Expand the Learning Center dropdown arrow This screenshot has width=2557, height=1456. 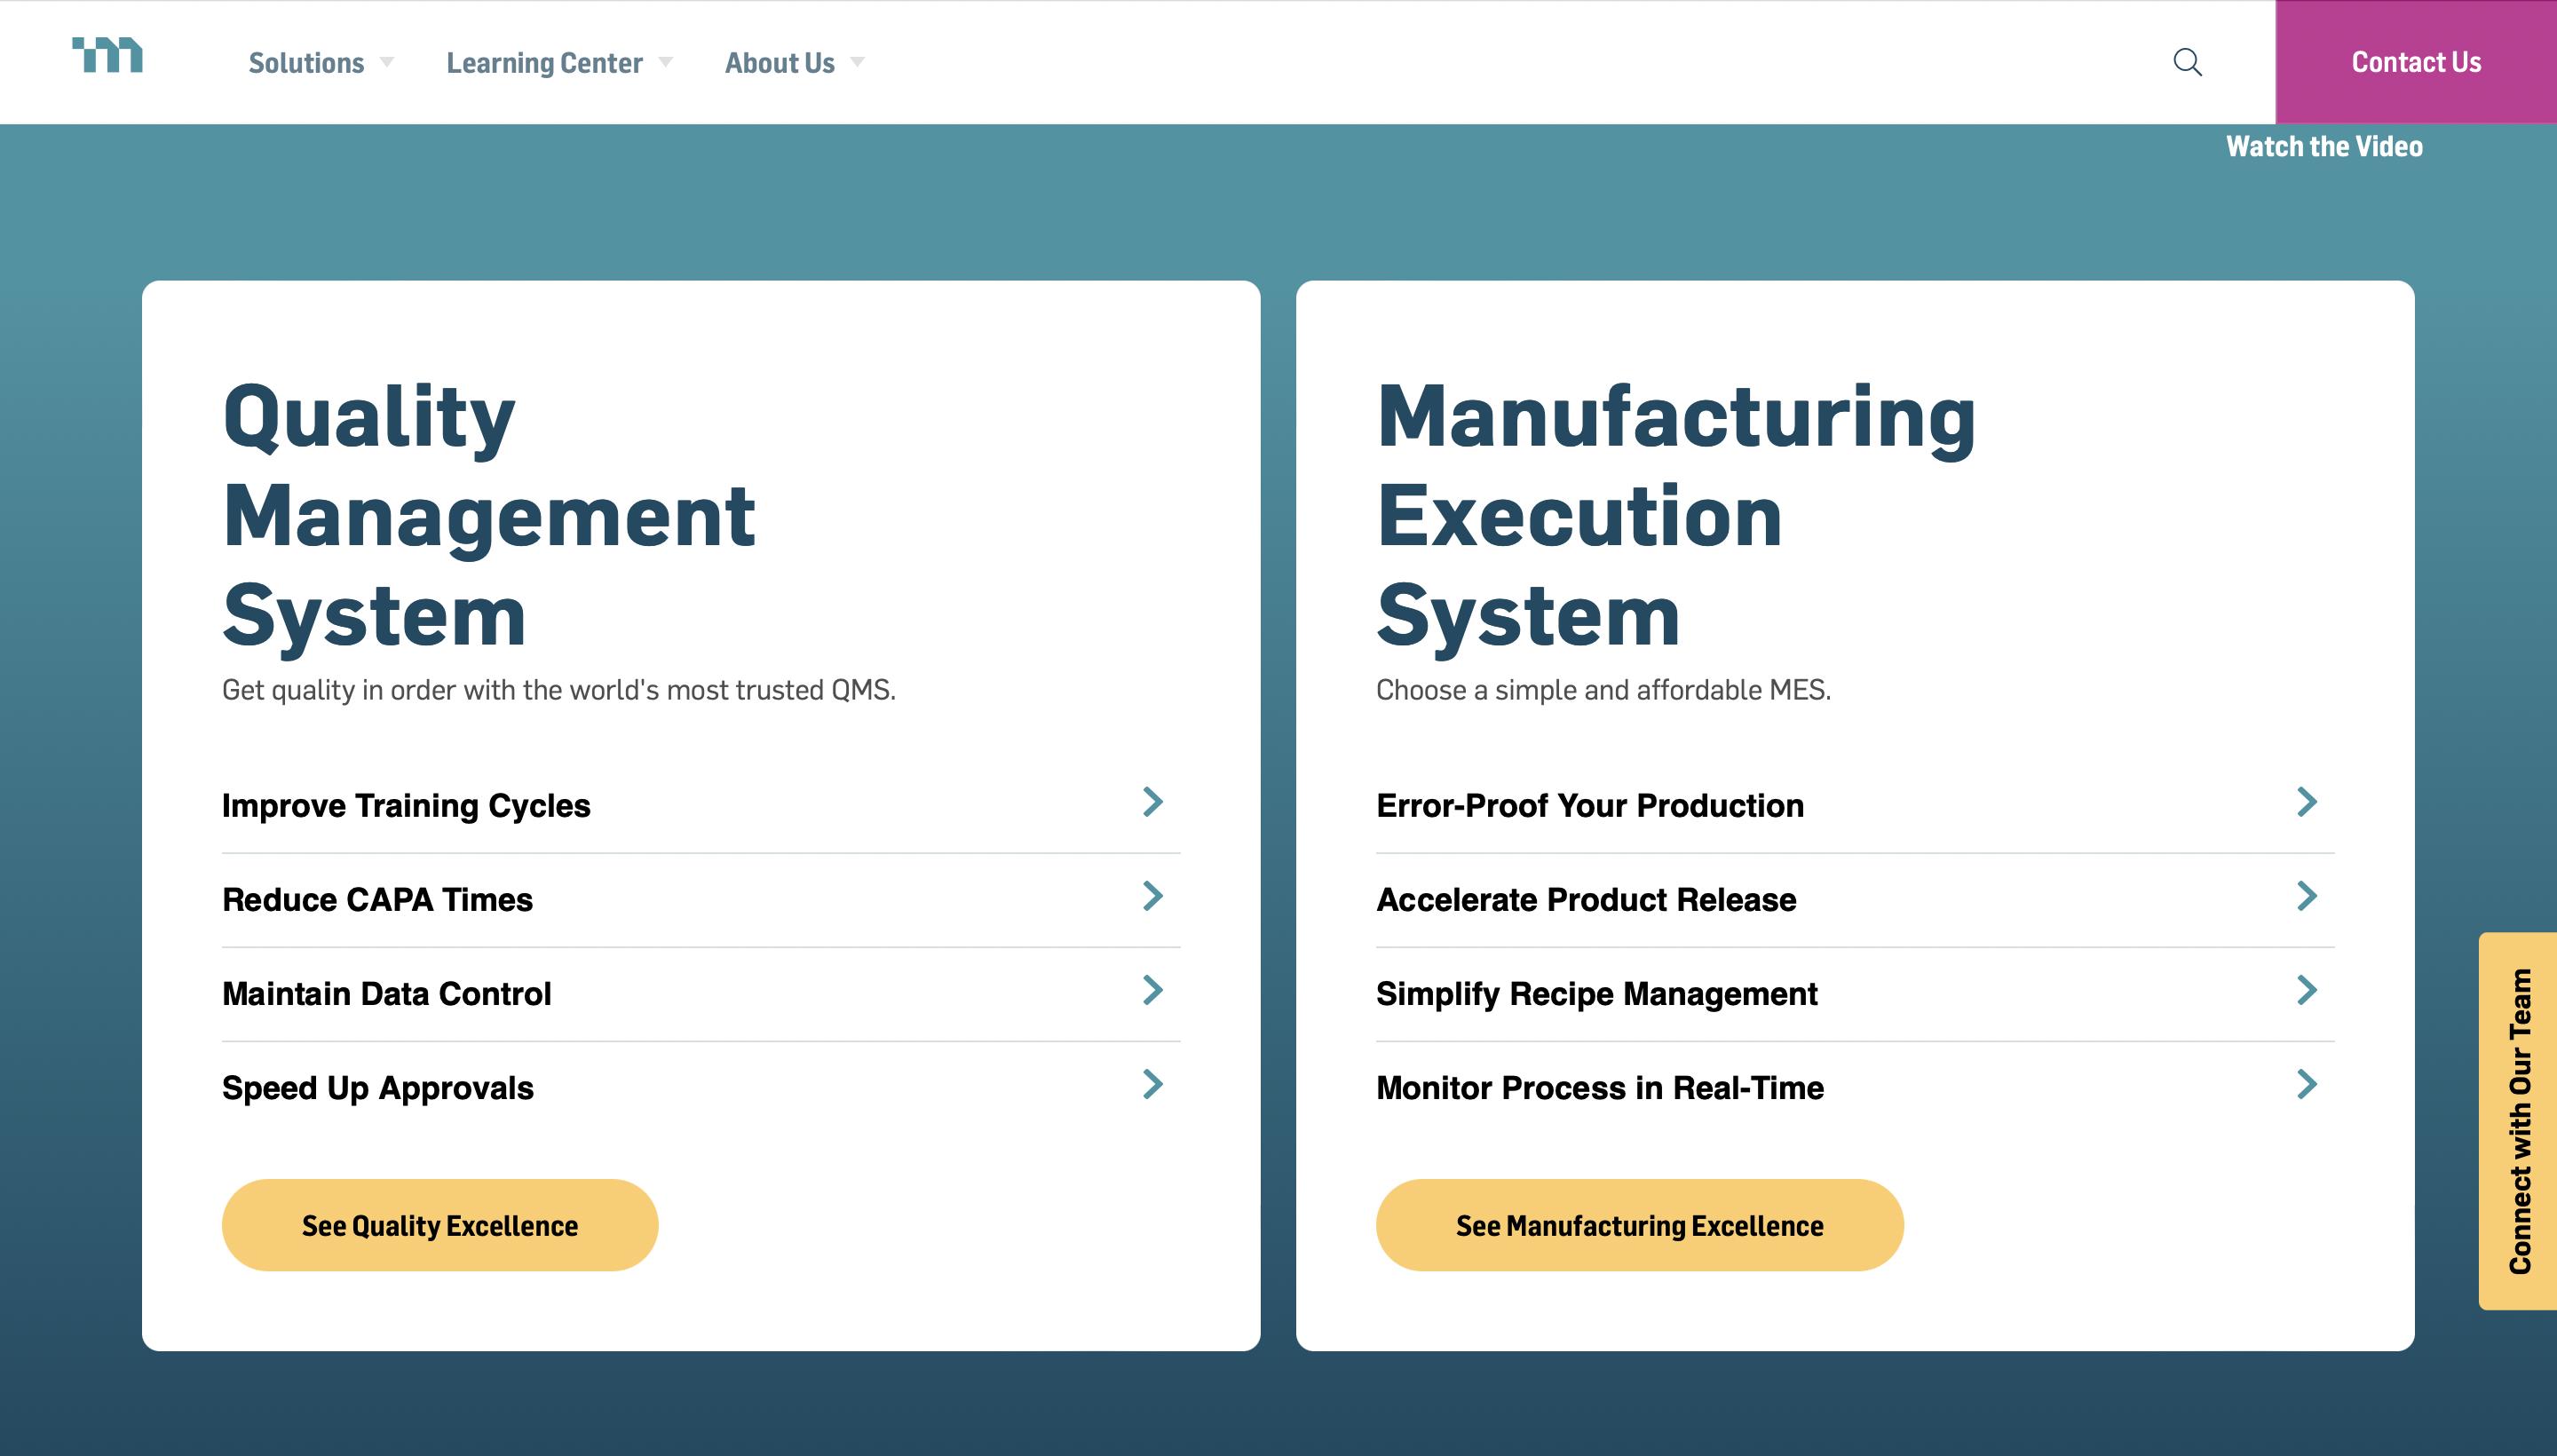[665, 62]
